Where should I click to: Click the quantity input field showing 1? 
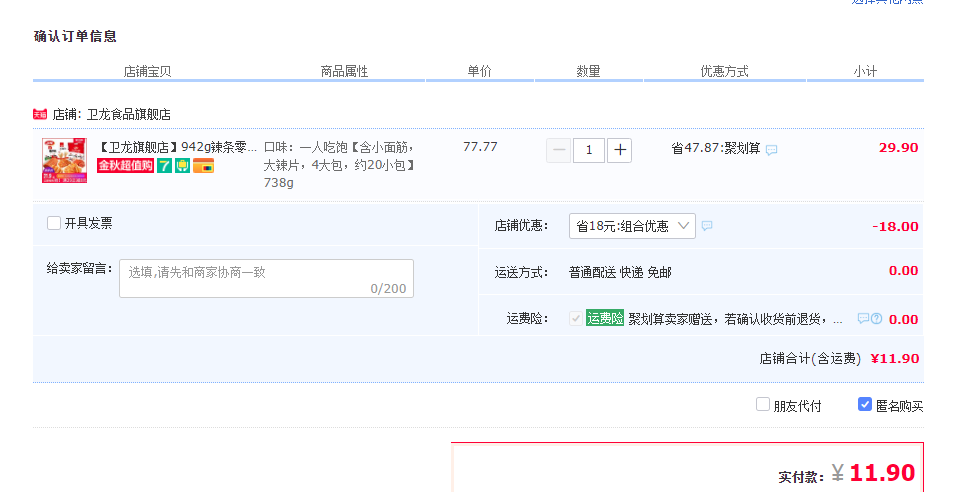[x=589, y=150]
